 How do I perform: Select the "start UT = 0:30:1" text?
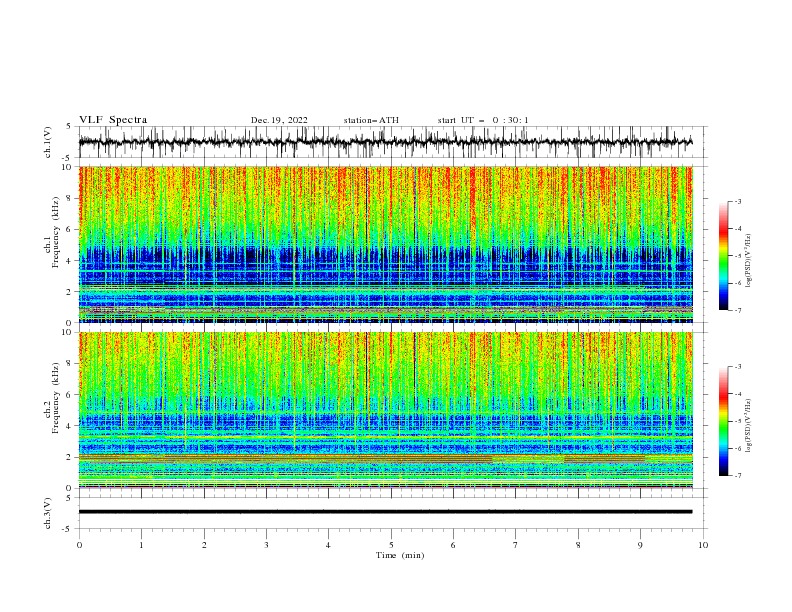(x=483, y=120)
